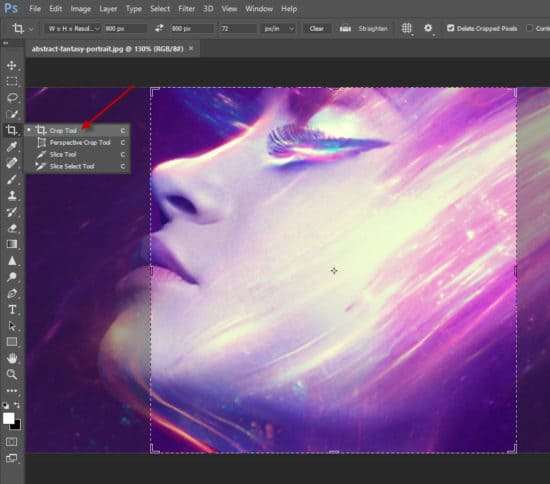Image resolution: width=550 pixels, height=484 pixels.
Task: Choose Crop Tool in the flyout menu
Action: tap(78, 130)
